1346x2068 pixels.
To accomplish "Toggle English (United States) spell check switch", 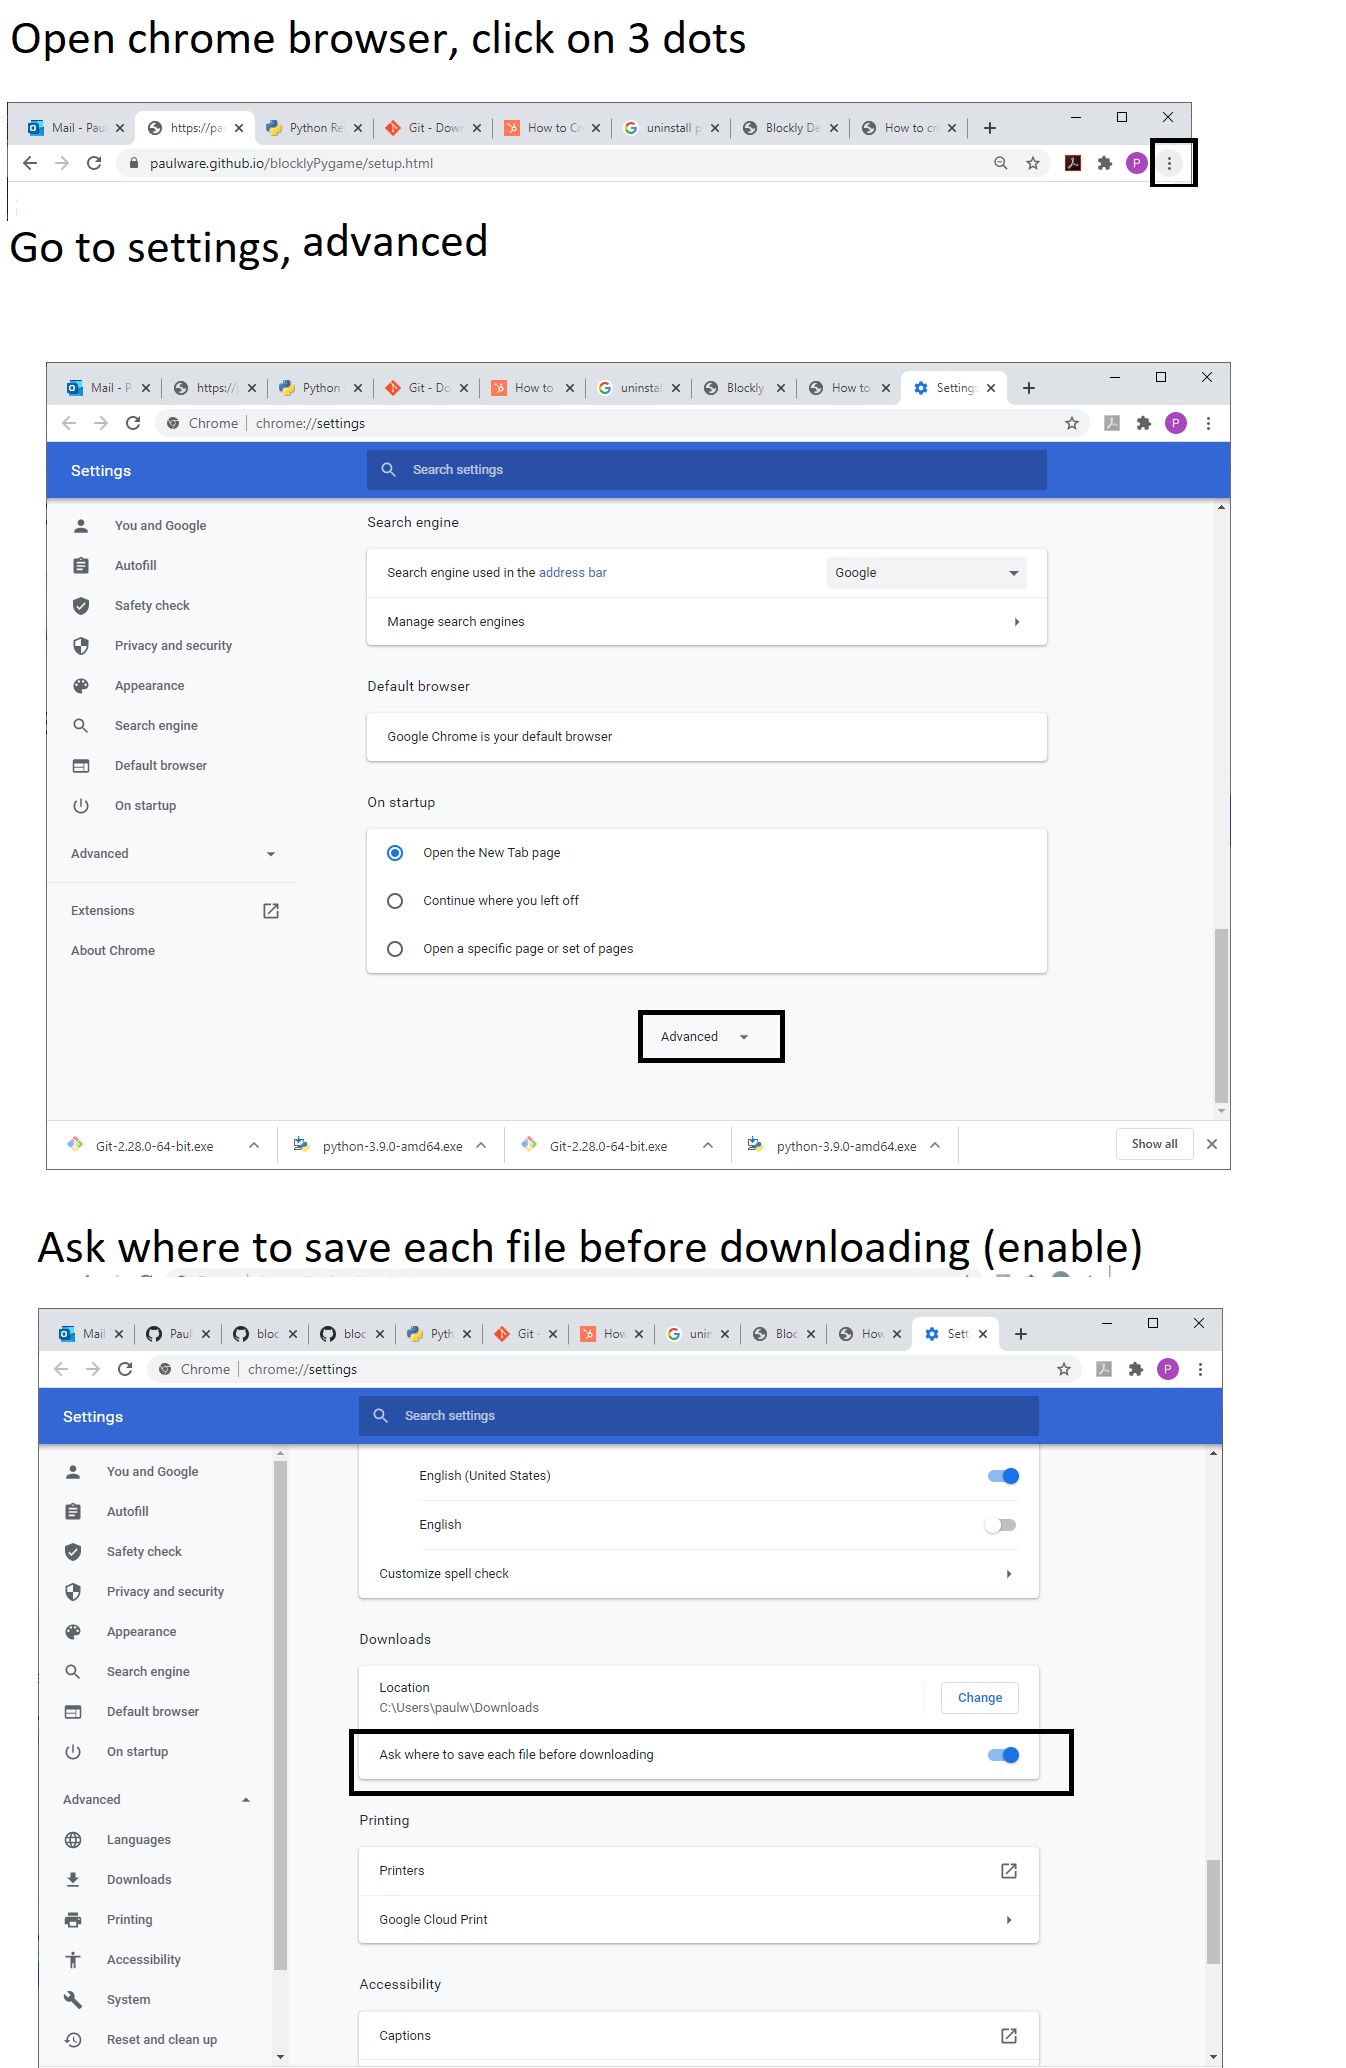I will (x=1002, y=1476).
